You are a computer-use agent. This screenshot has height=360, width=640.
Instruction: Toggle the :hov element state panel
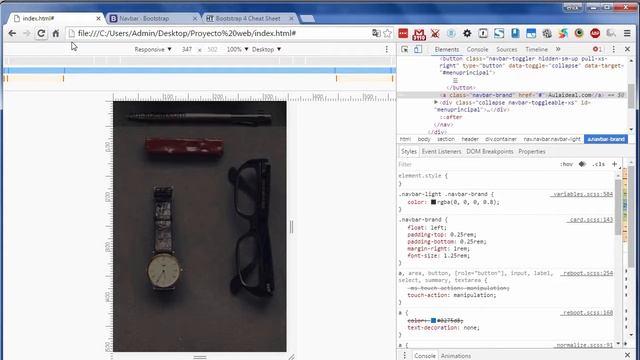[566, 164]
